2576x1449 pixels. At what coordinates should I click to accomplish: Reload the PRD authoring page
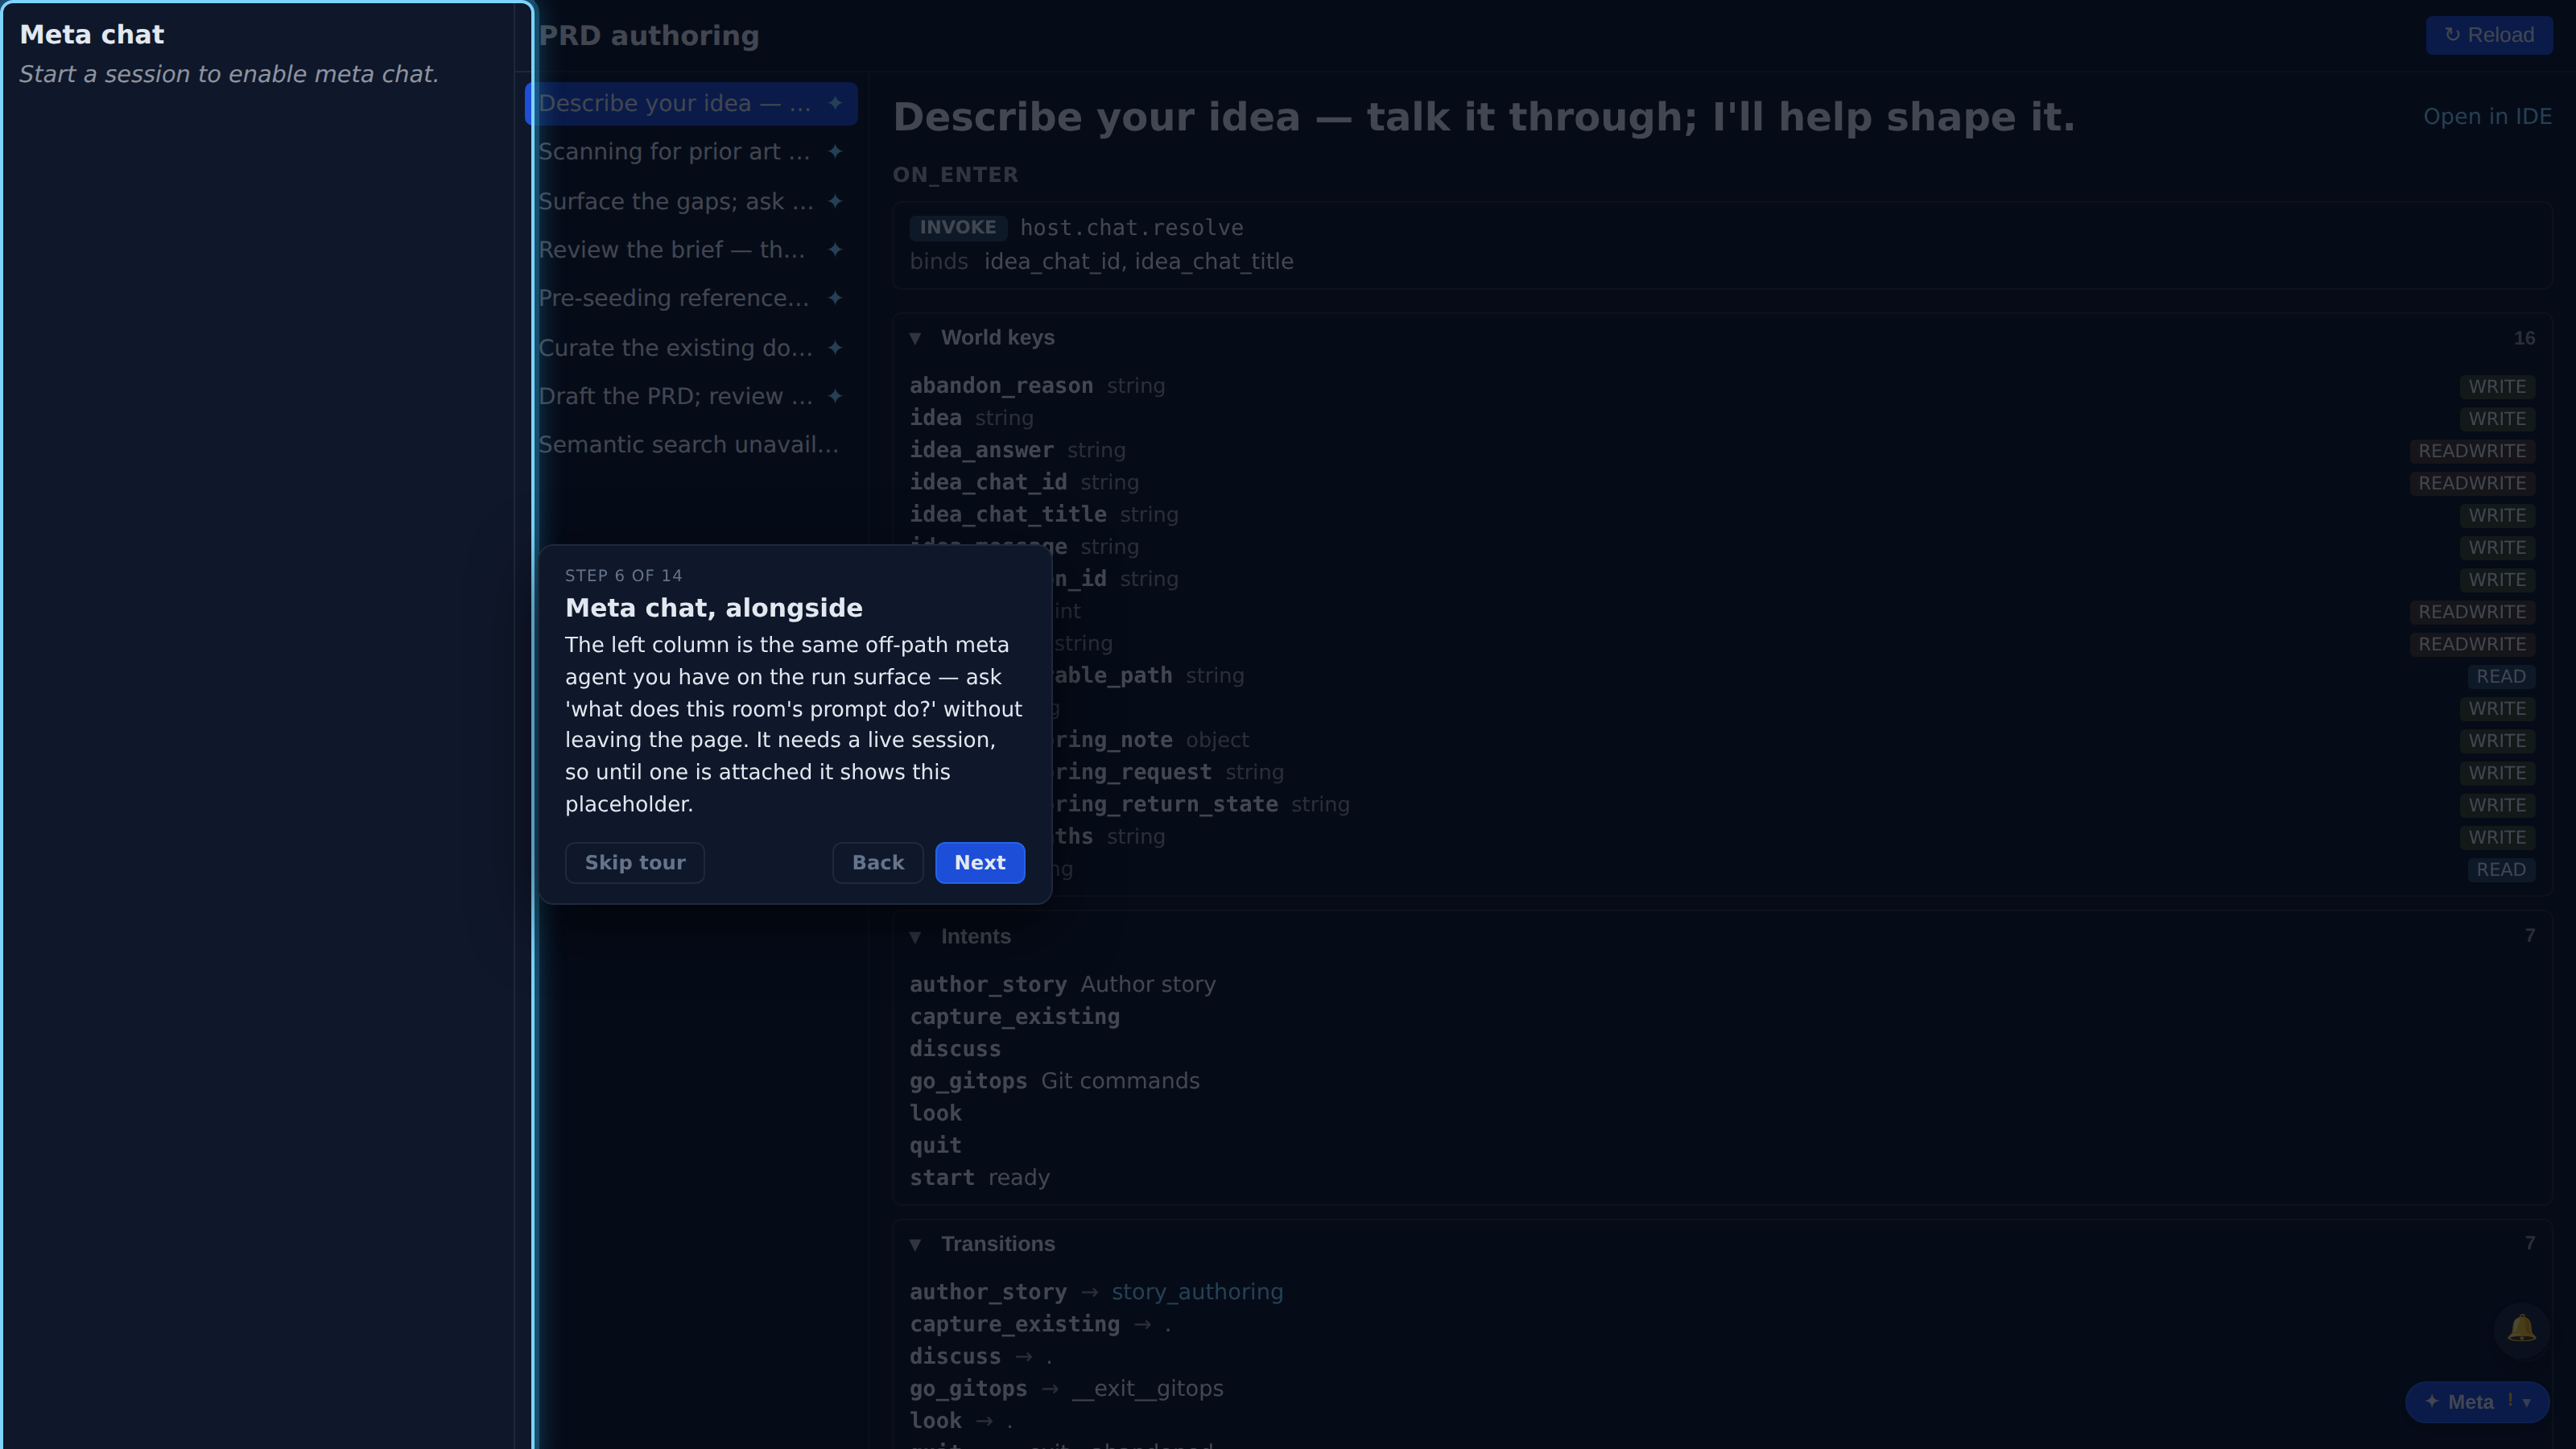[2489, 35]
